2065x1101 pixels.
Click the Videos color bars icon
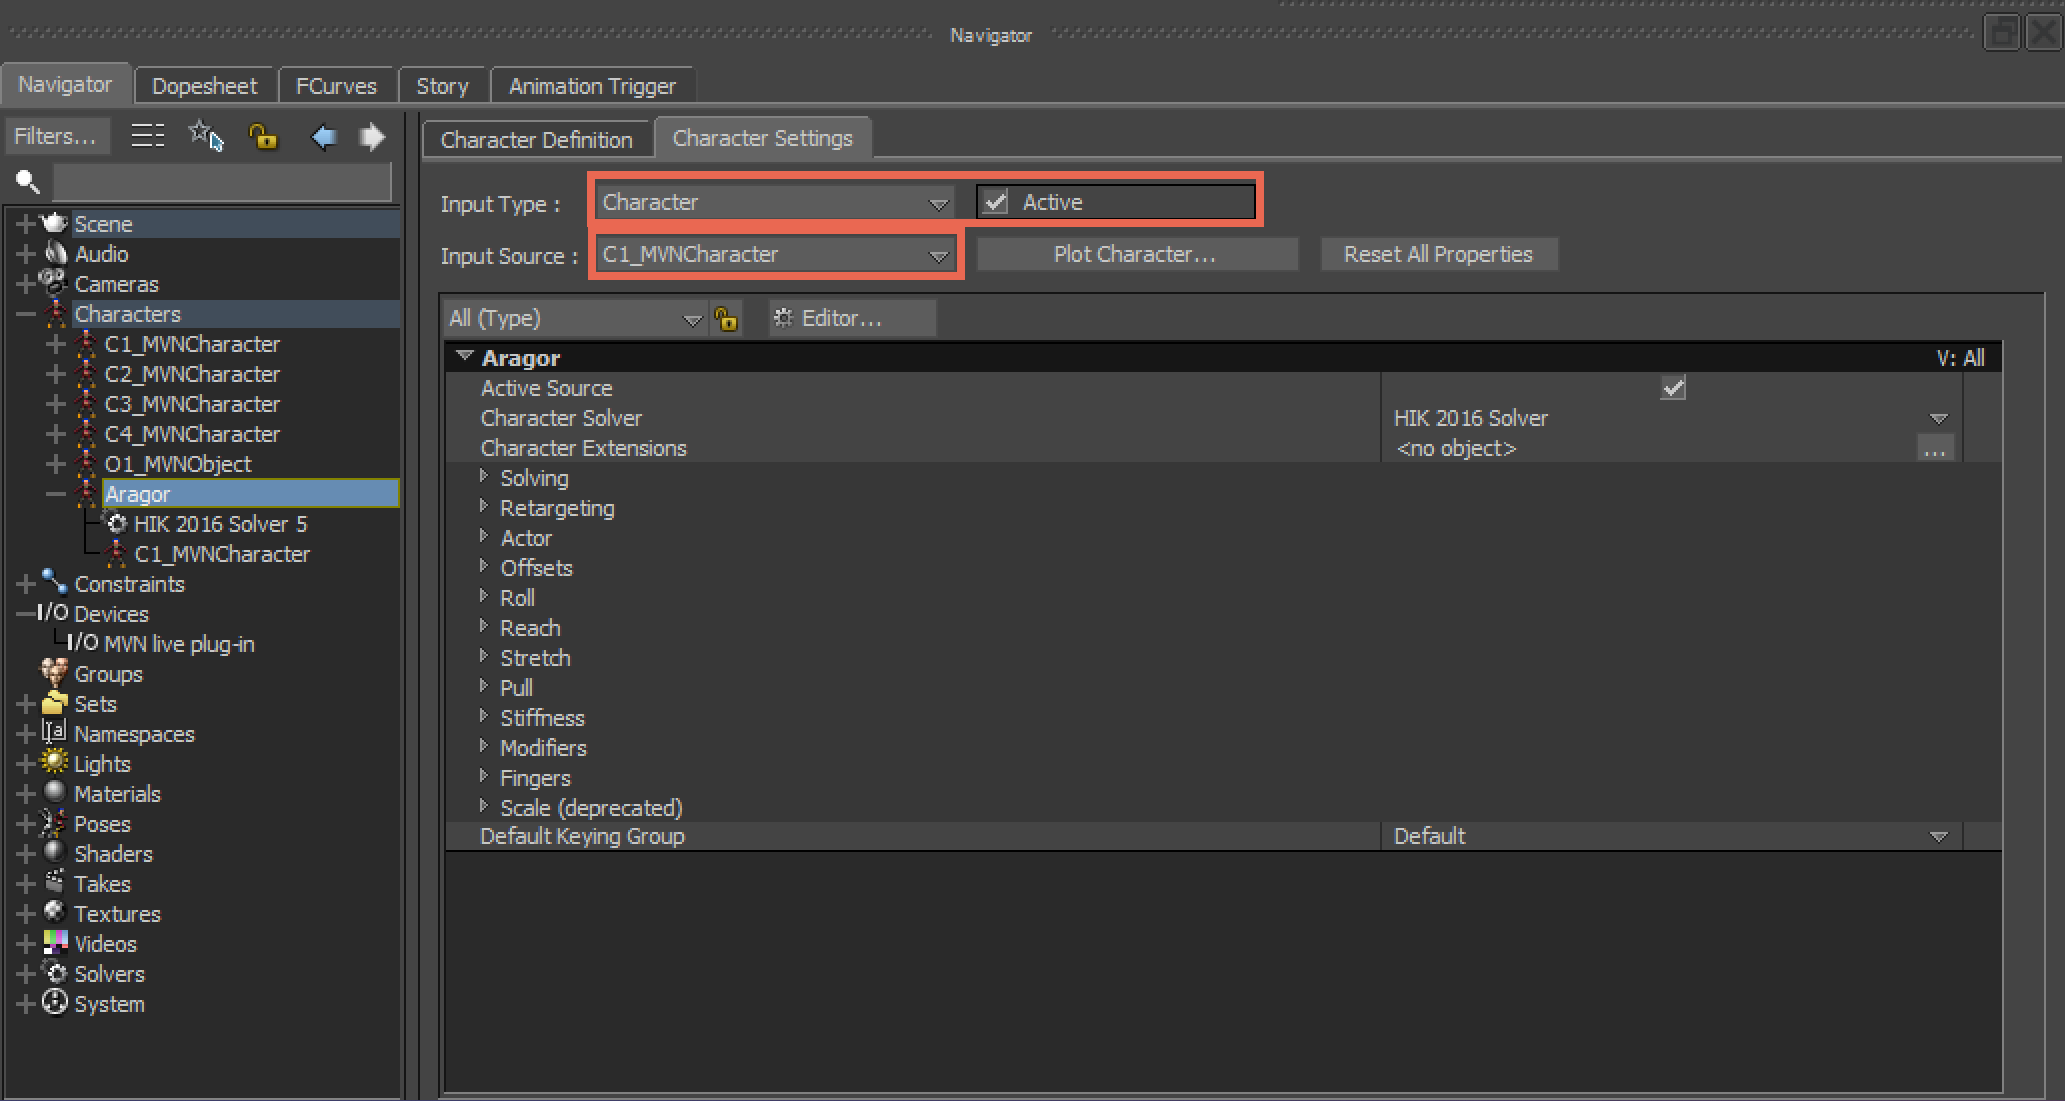point(56,943)
